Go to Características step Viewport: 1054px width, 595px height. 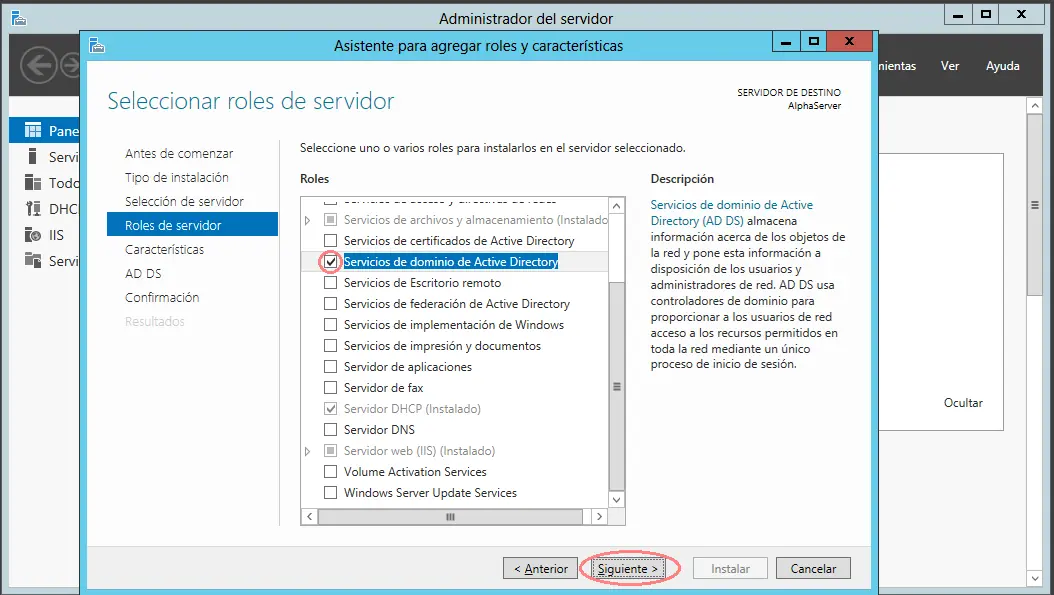click(165, 249)
